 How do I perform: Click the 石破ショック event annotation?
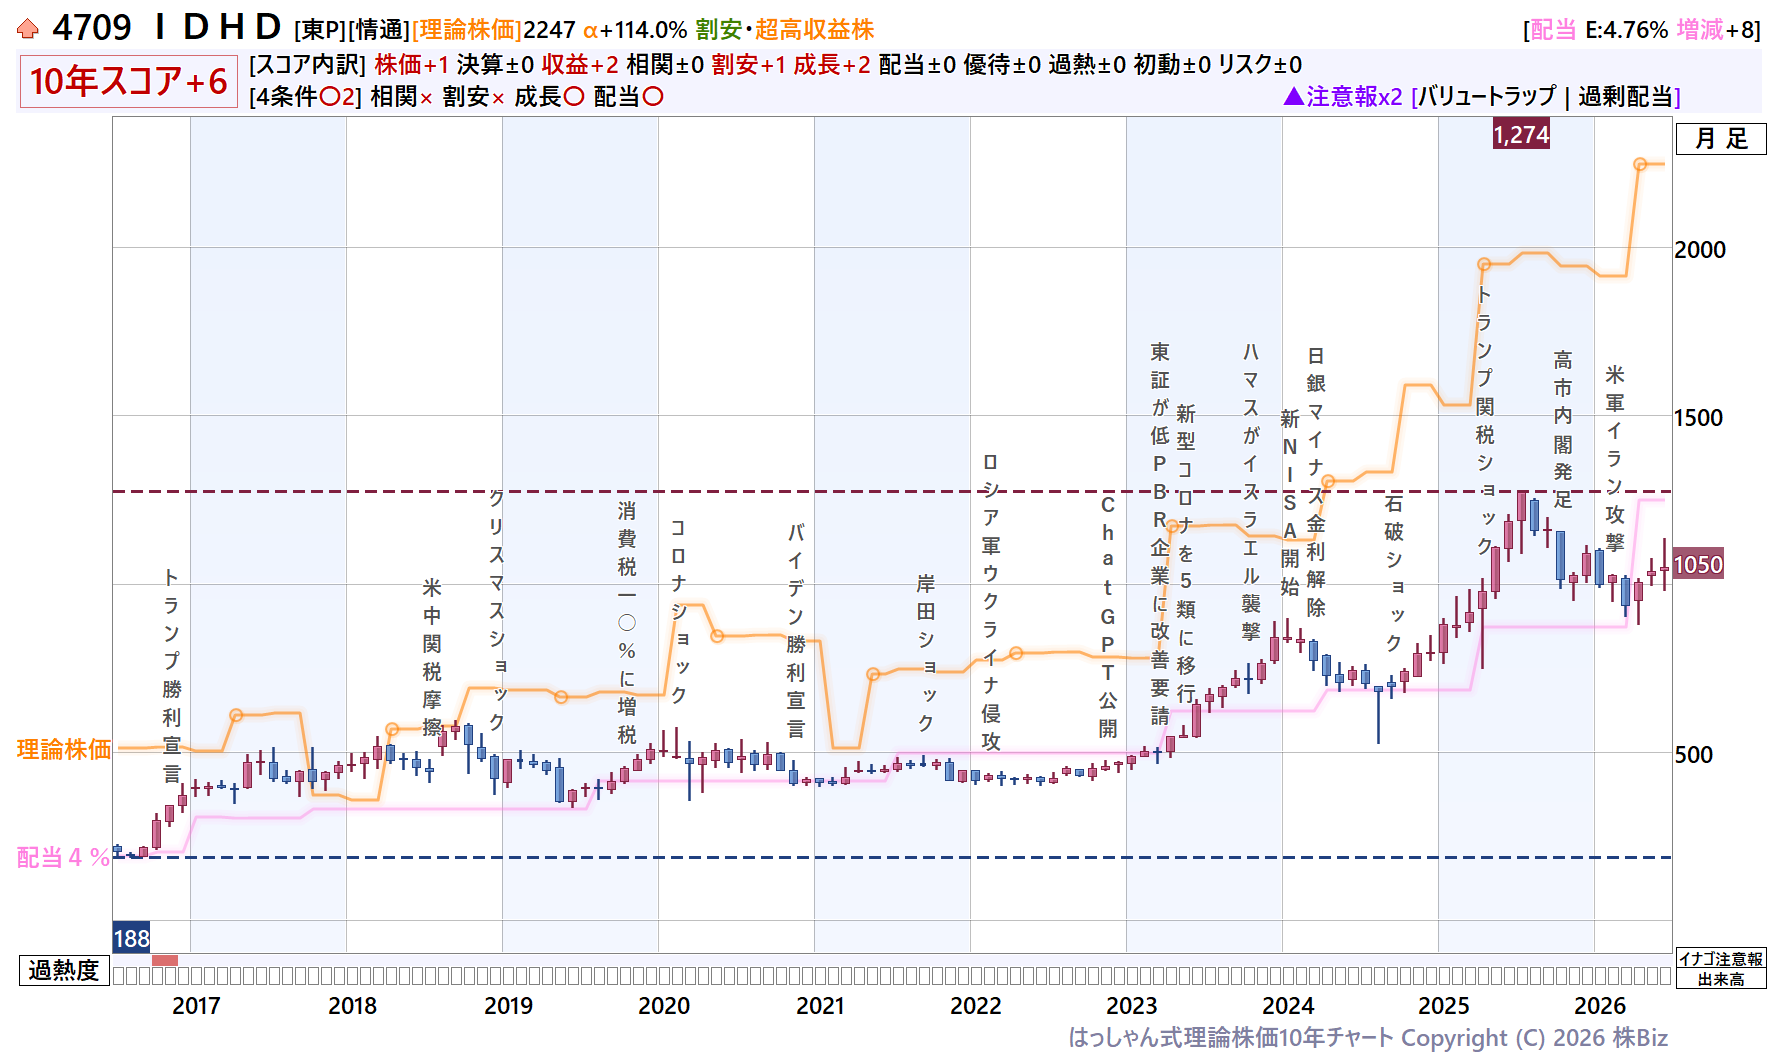coord(1394,573)
